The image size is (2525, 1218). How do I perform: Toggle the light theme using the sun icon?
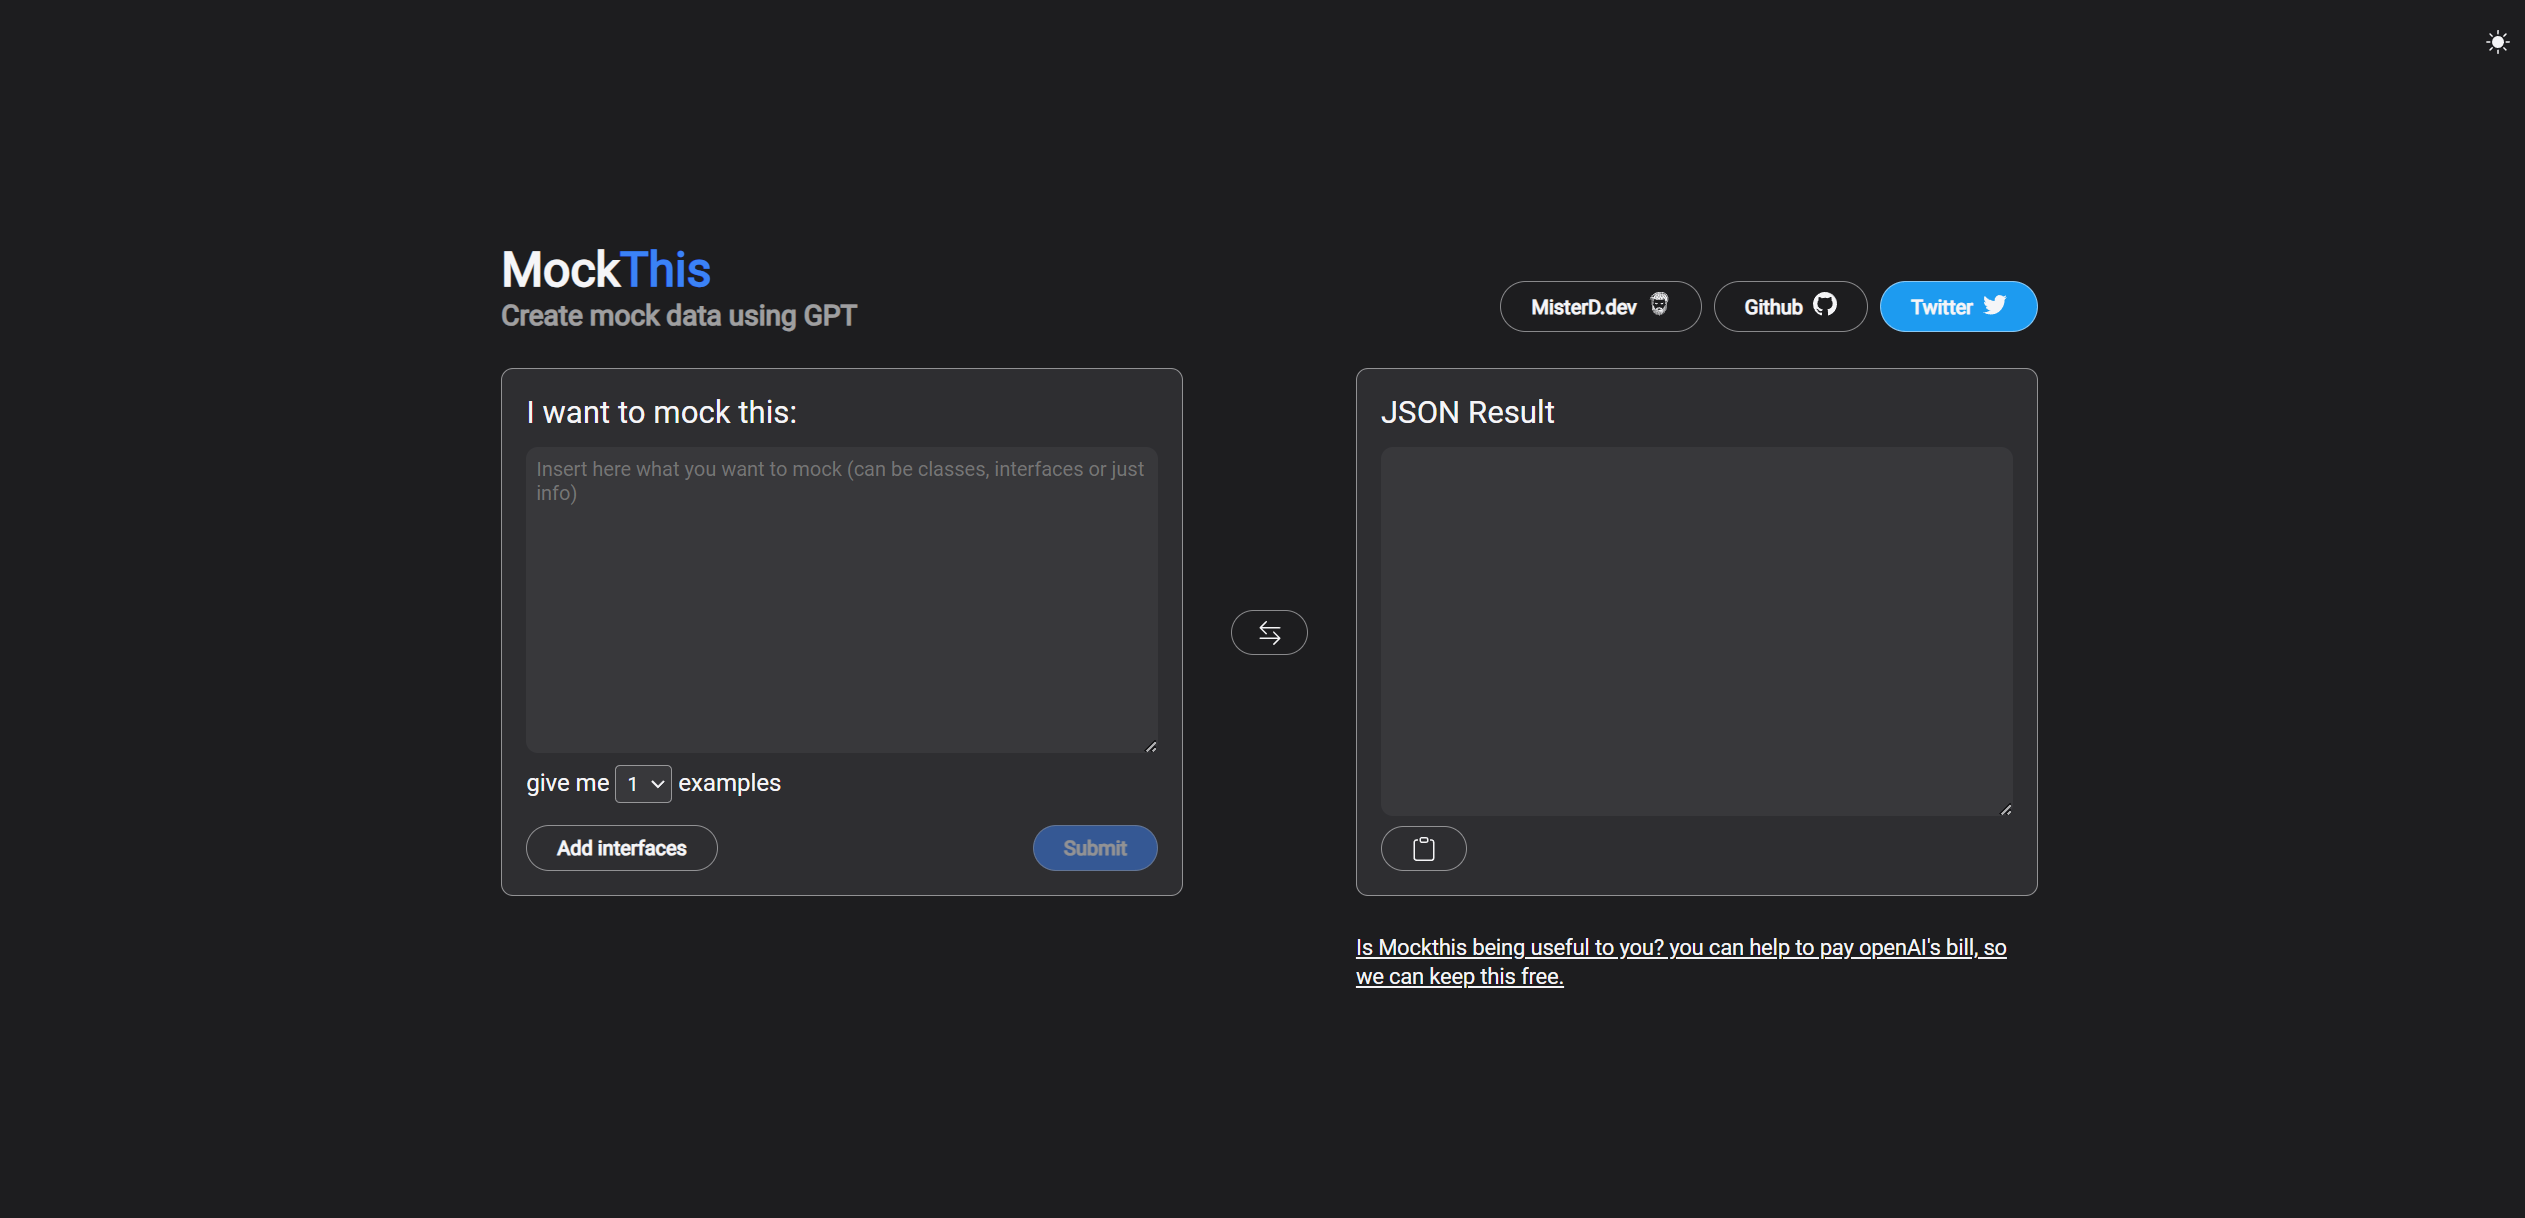tap(2497, 41)
